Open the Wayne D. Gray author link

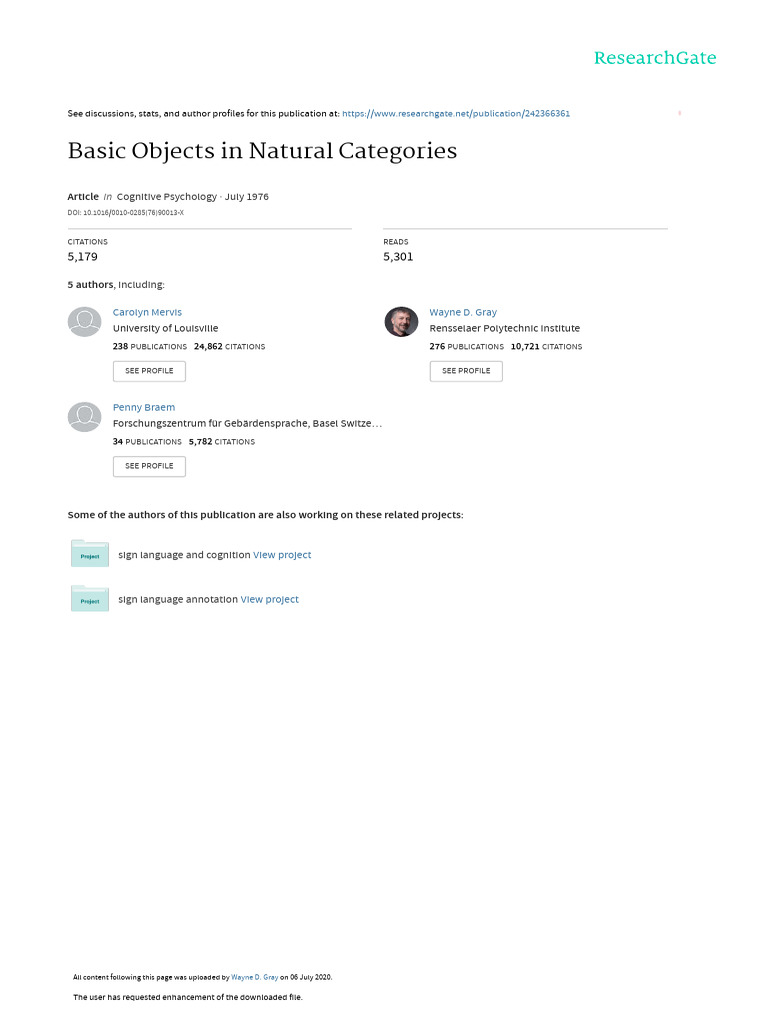coord(463,312)
